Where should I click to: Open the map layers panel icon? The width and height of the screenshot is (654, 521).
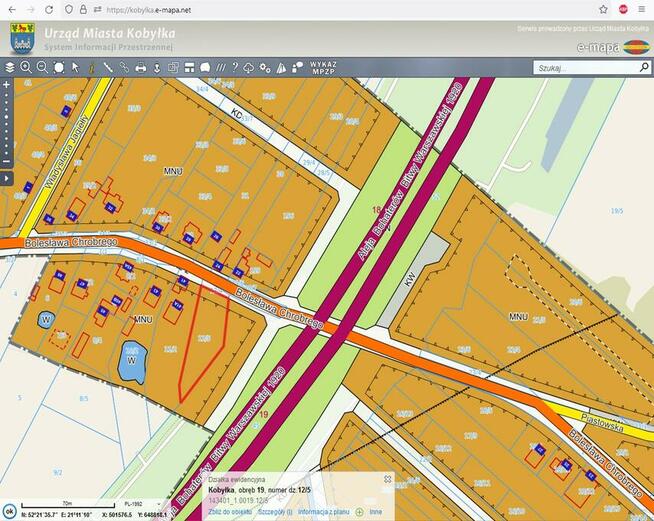point(10,68)
